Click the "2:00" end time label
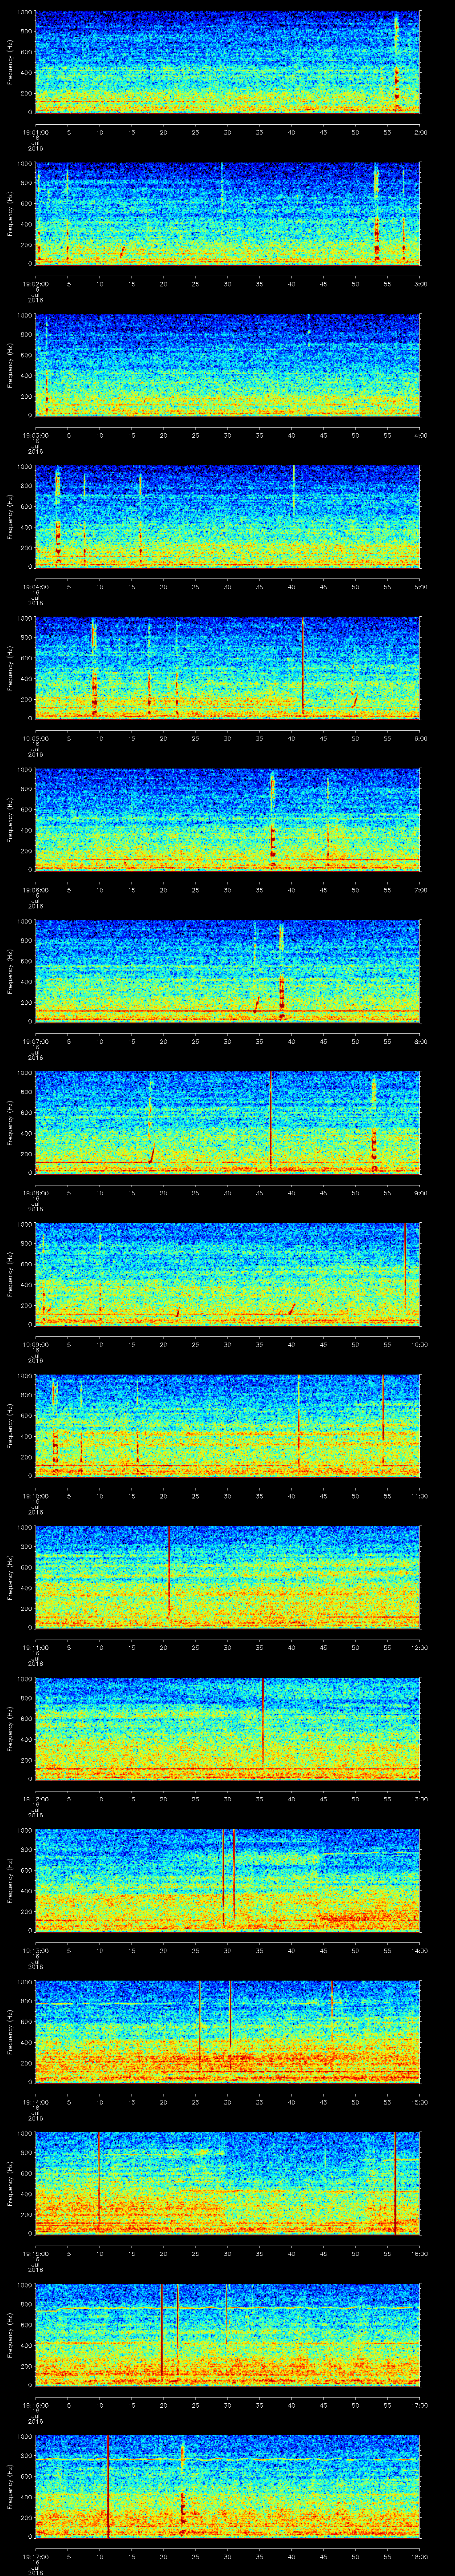The image size is (455, 2576). point(420,132)
